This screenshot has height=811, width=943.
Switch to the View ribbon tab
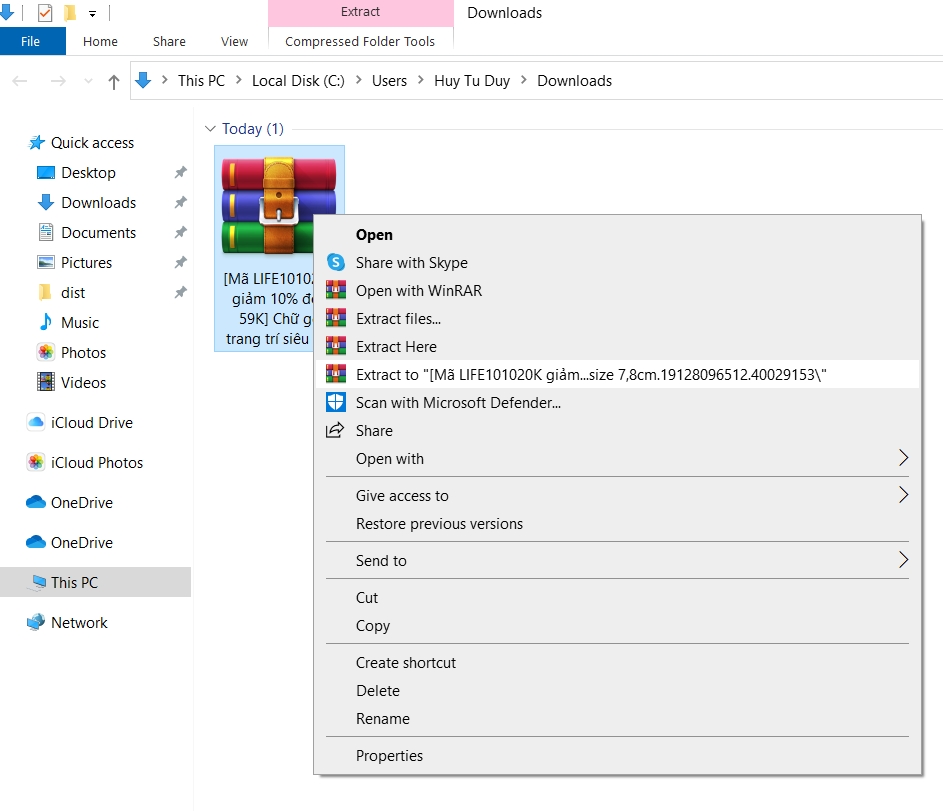pos(234,42)
